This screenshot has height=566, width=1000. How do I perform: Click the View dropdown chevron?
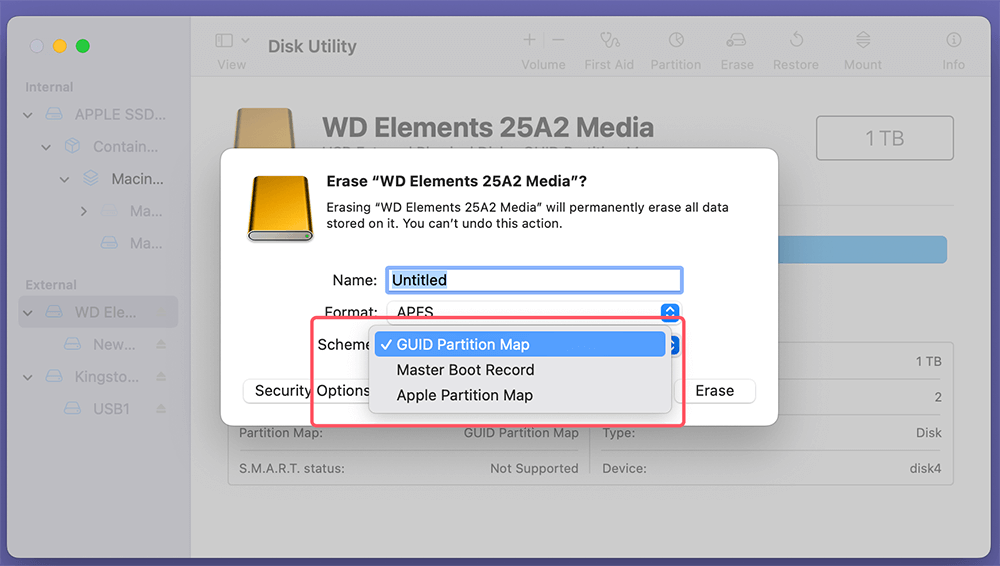246,40
